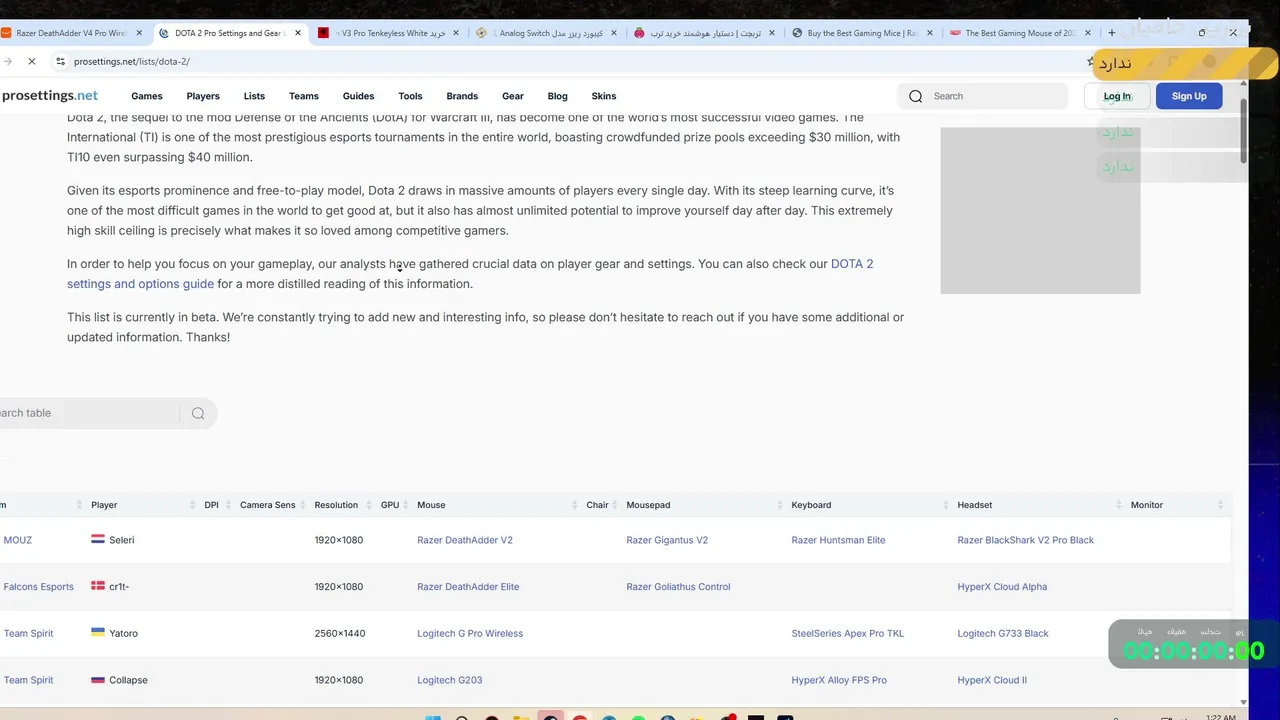
Task: Sort table by Headset column
Action: [975, 505]
